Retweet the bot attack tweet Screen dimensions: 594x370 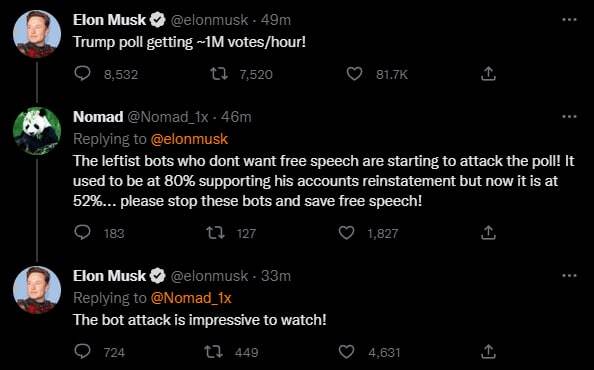click(214, 352)
